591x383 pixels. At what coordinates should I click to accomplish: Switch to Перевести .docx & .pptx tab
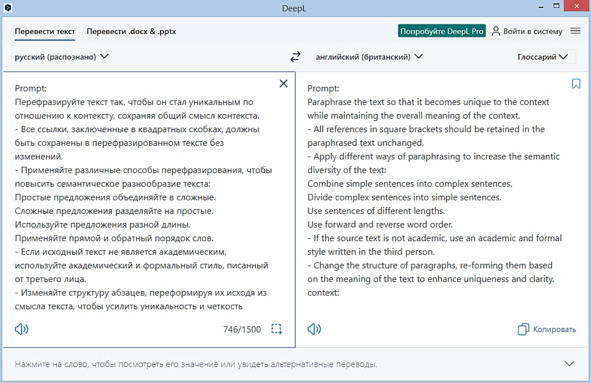coord(131,31)
